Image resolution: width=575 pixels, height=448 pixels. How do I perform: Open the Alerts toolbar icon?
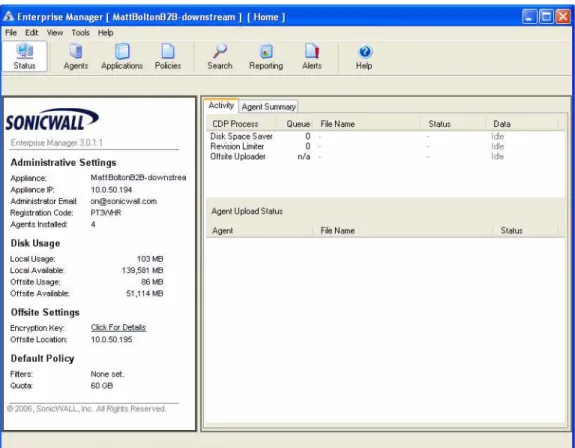pos(312,56)
